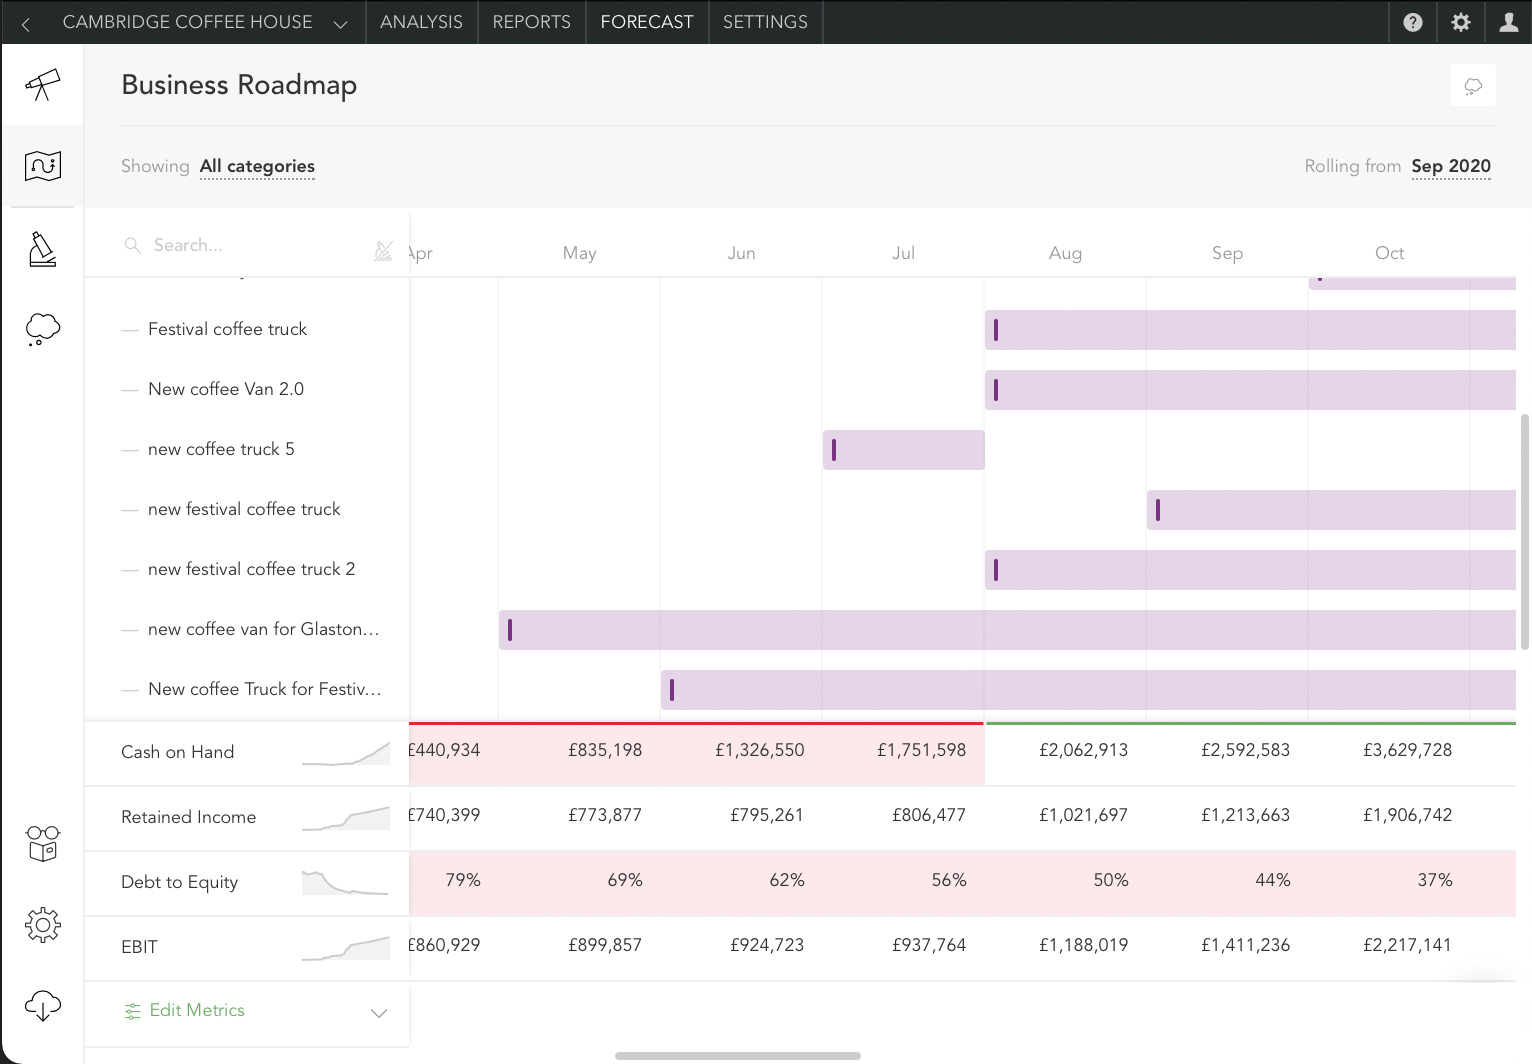Viewport: 1532px width, 1064px height.
Task: Click the Debt to Equity sparkline chart
Action: 346,883
